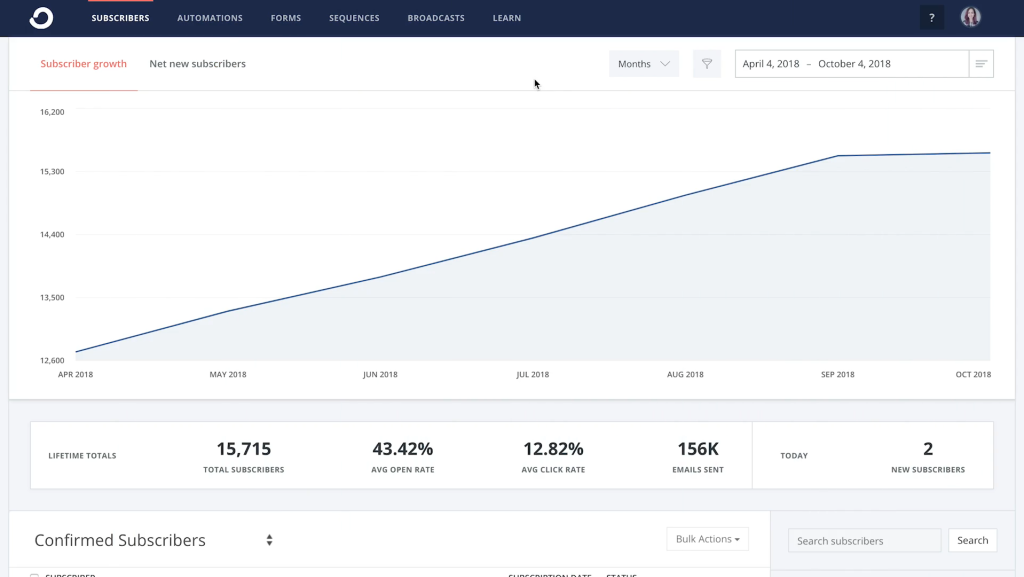The height and width of the screenshot is (577, 1024).
Task: Navigate to the Broadcasts page
Action: tap(436, 18)
